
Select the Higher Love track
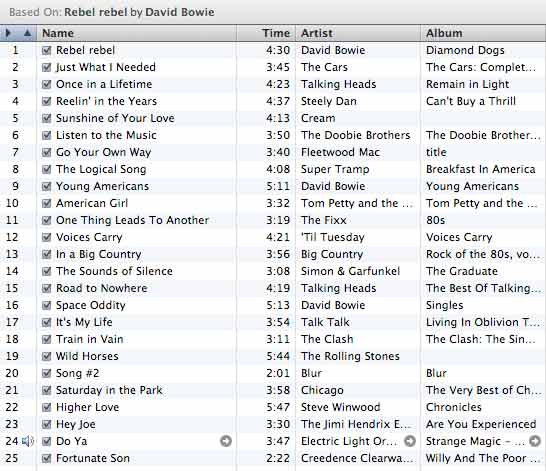point(87,407)
